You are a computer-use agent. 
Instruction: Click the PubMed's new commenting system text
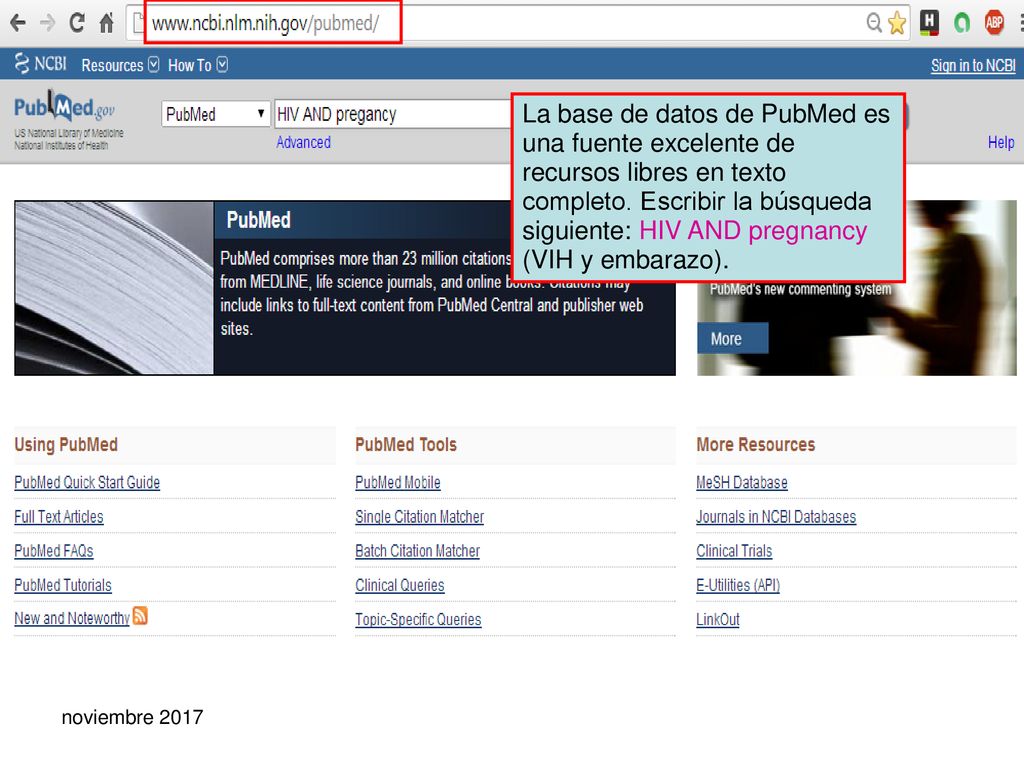[x=801, y=289]
